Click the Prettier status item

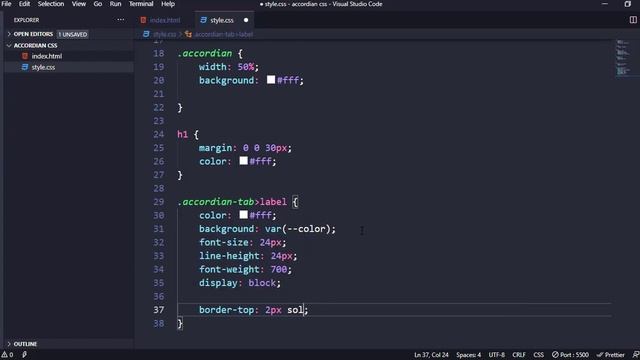[x=611, y=355]
